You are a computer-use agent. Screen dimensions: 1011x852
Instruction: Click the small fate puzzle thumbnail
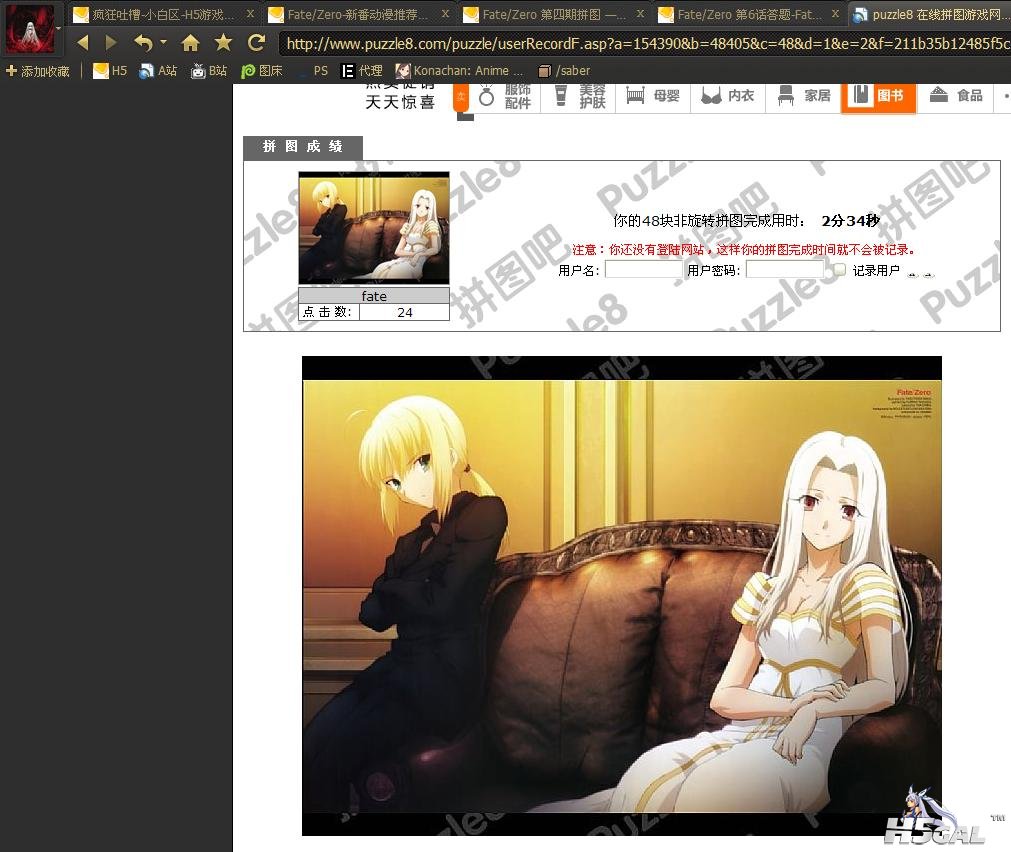(373, 228)
